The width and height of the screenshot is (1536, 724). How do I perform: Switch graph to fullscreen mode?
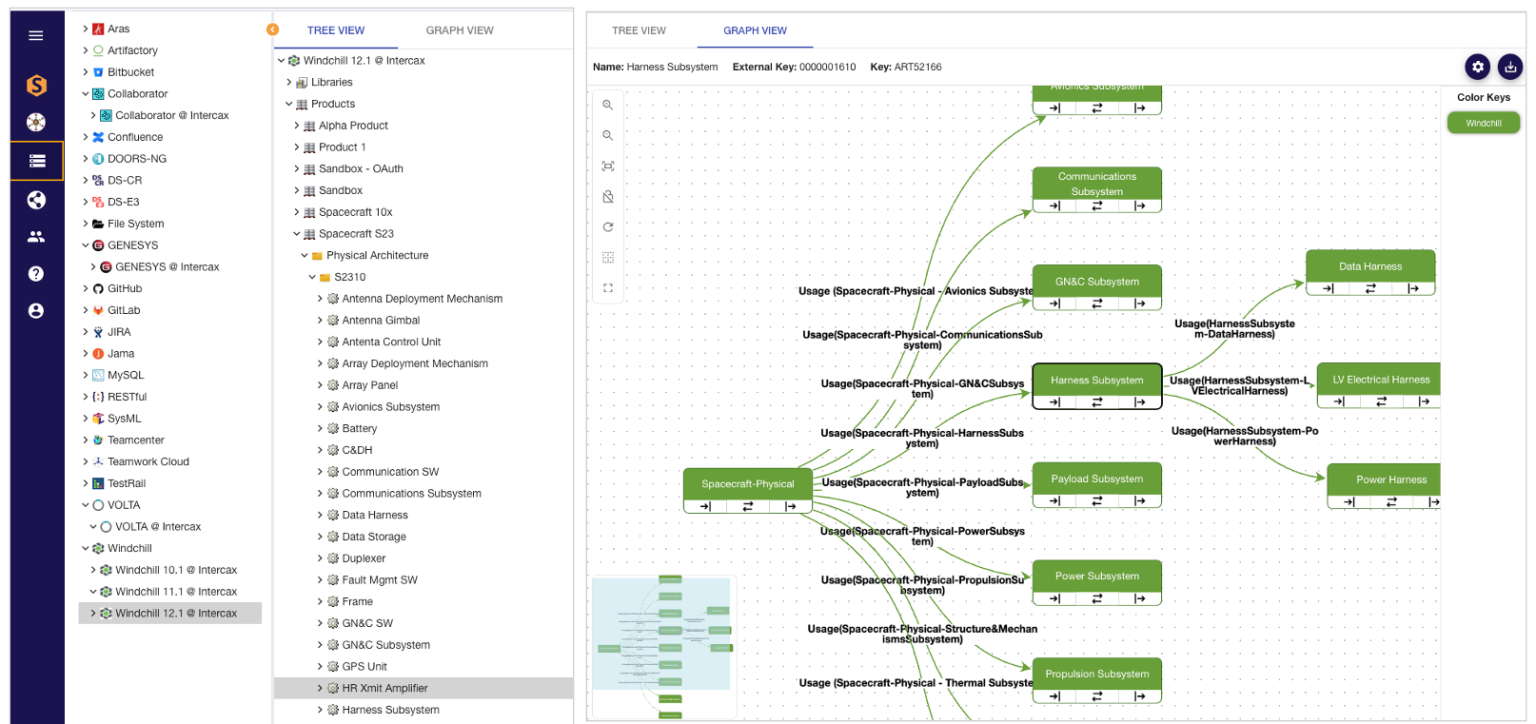point(607,288)
